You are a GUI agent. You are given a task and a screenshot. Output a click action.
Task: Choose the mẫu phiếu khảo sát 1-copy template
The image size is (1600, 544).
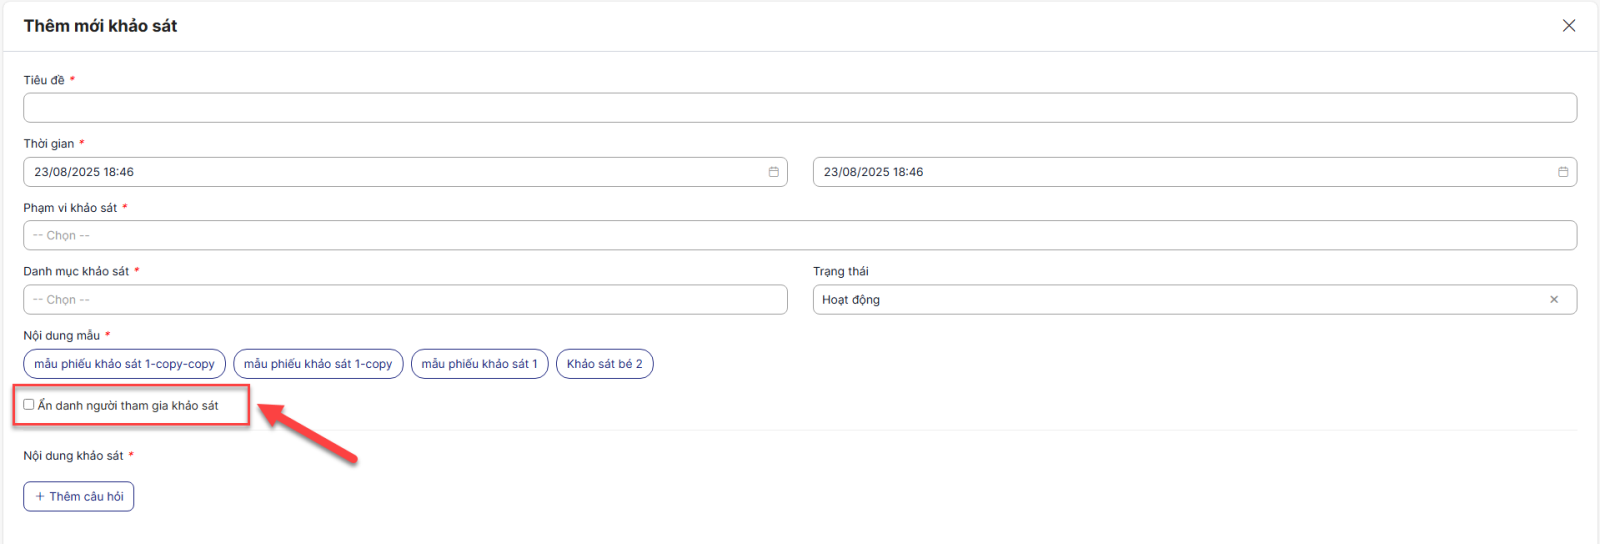click(x=318, y=364)
